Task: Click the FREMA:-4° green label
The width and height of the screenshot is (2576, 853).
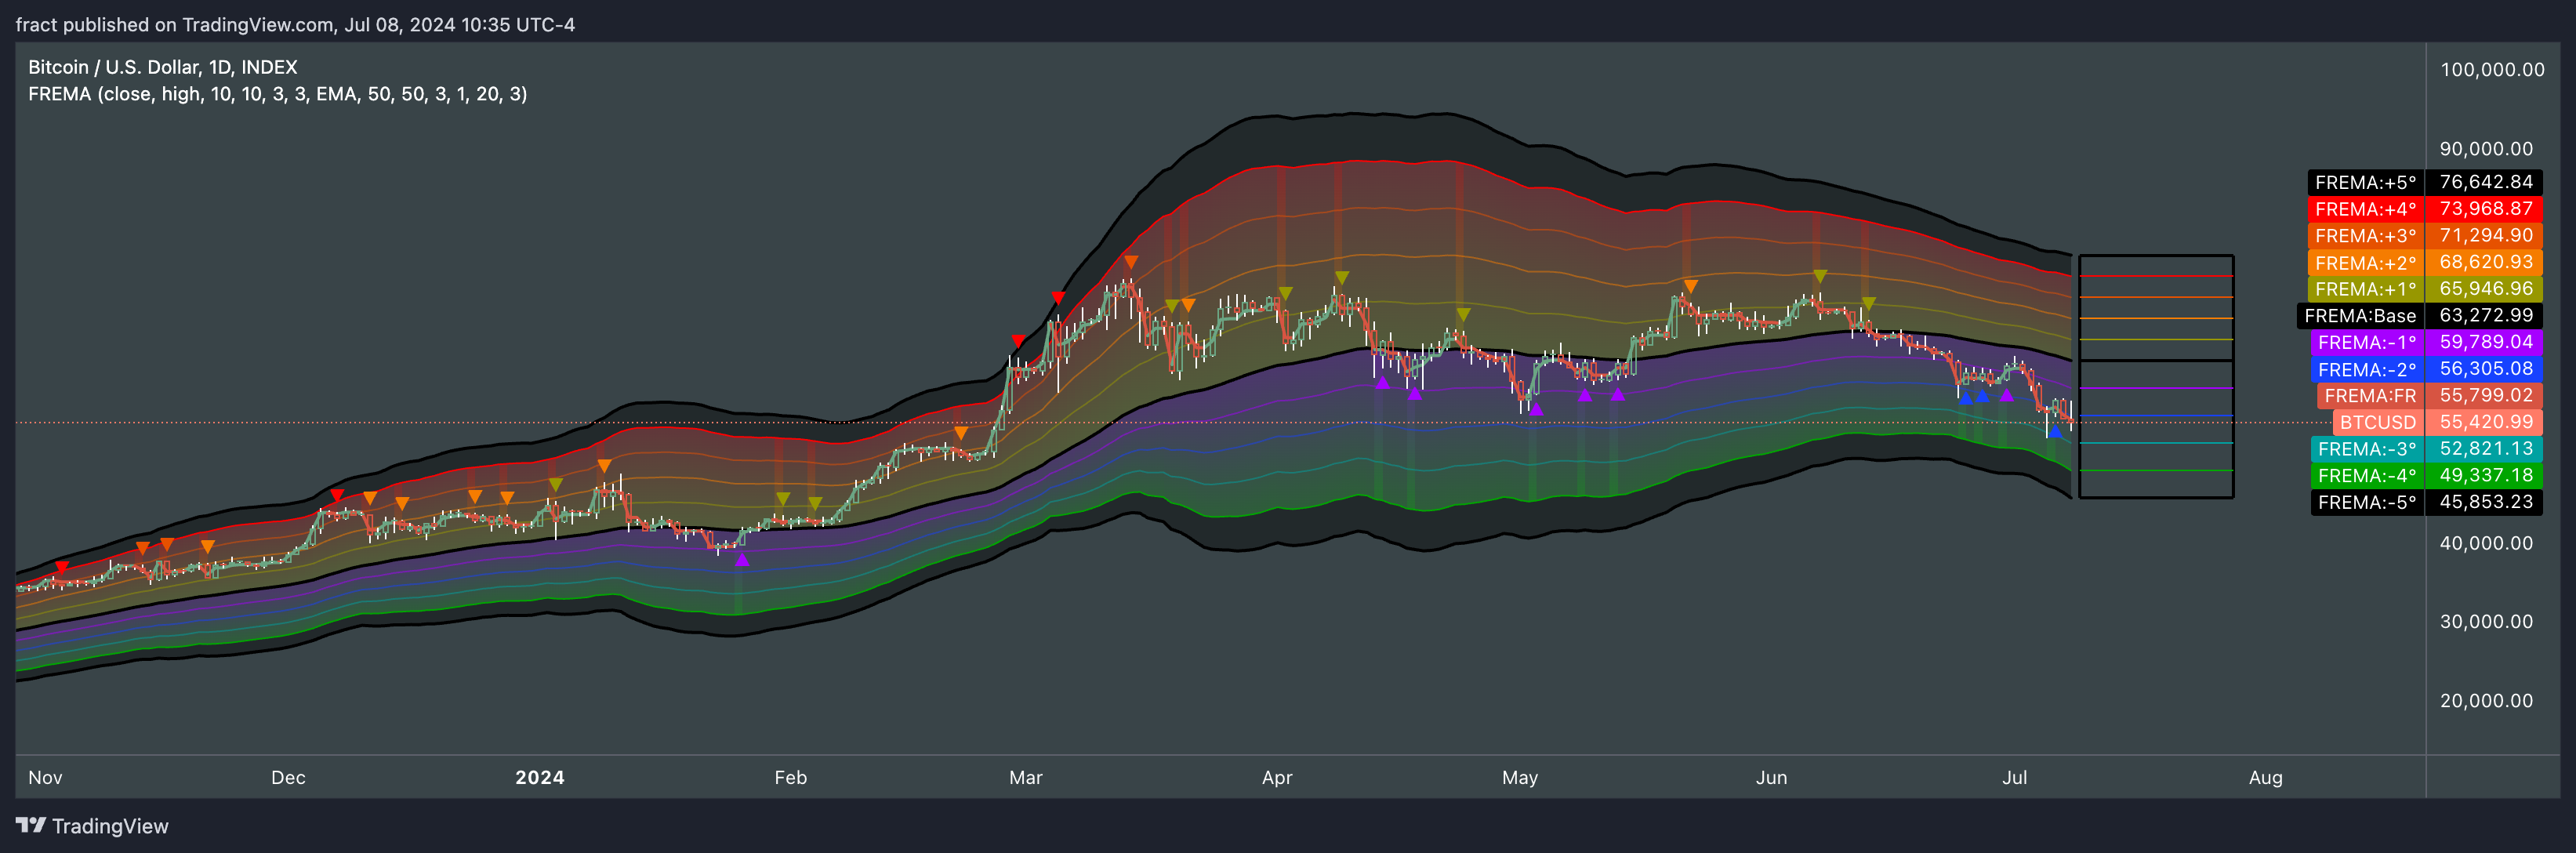Action: (2368, 476)
